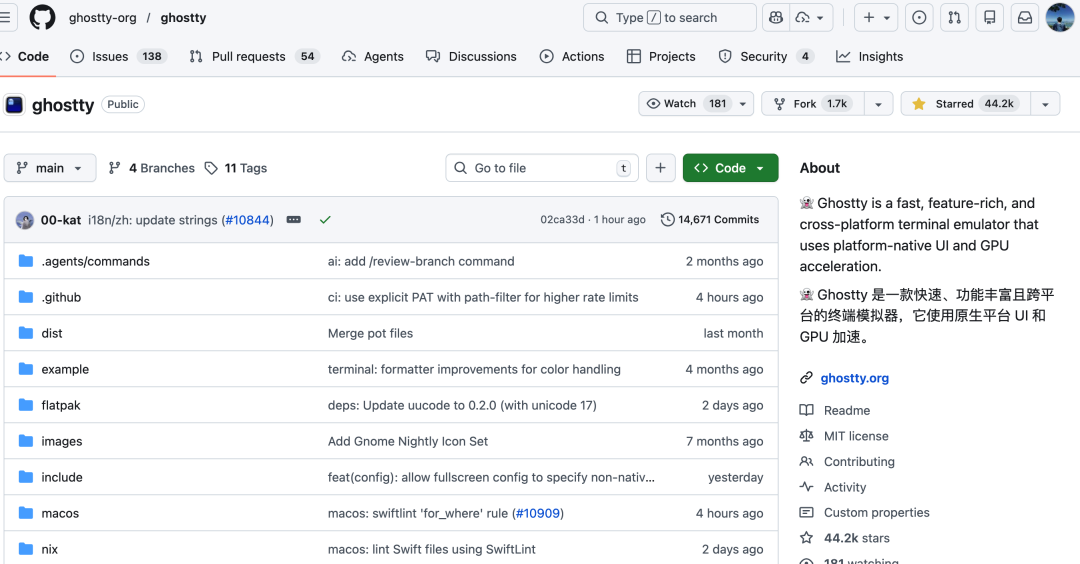Switch to the Discussions tab

[471, 56]
